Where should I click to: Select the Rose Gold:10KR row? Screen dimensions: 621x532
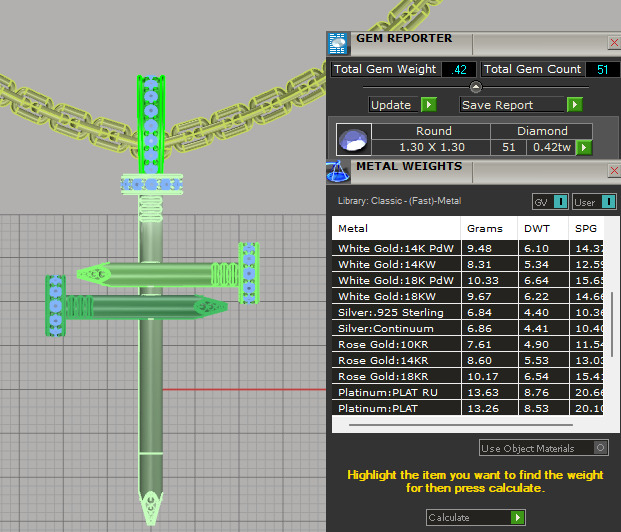point(468,345)
